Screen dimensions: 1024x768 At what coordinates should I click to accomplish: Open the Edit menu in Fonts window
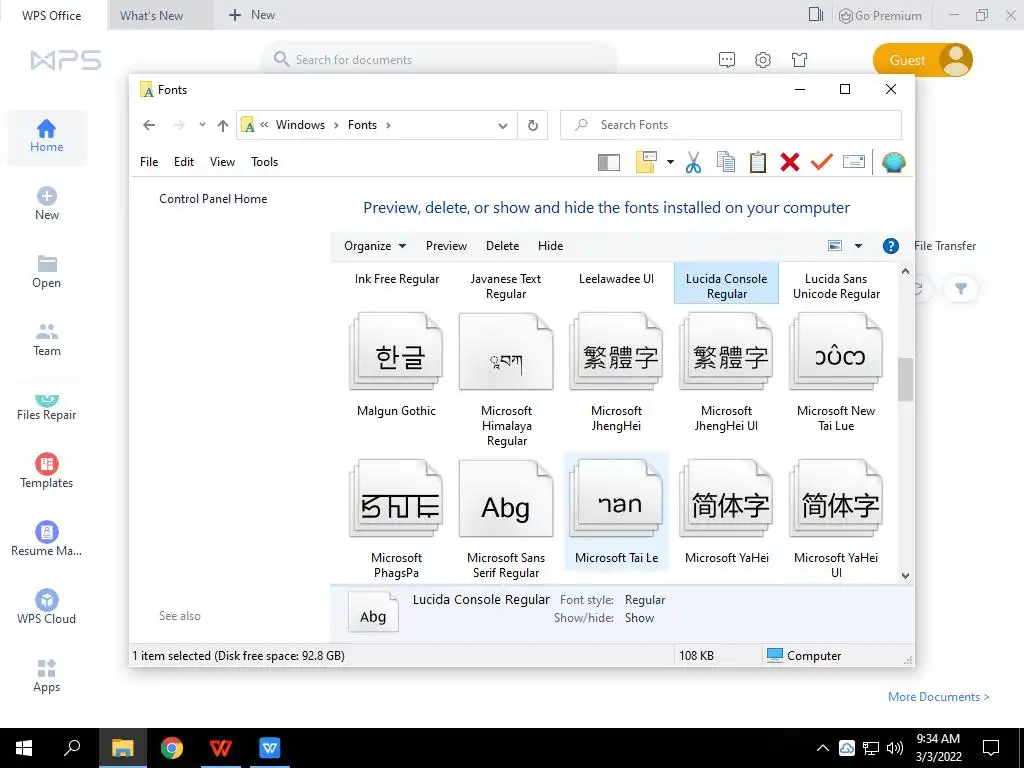(184, 162)
